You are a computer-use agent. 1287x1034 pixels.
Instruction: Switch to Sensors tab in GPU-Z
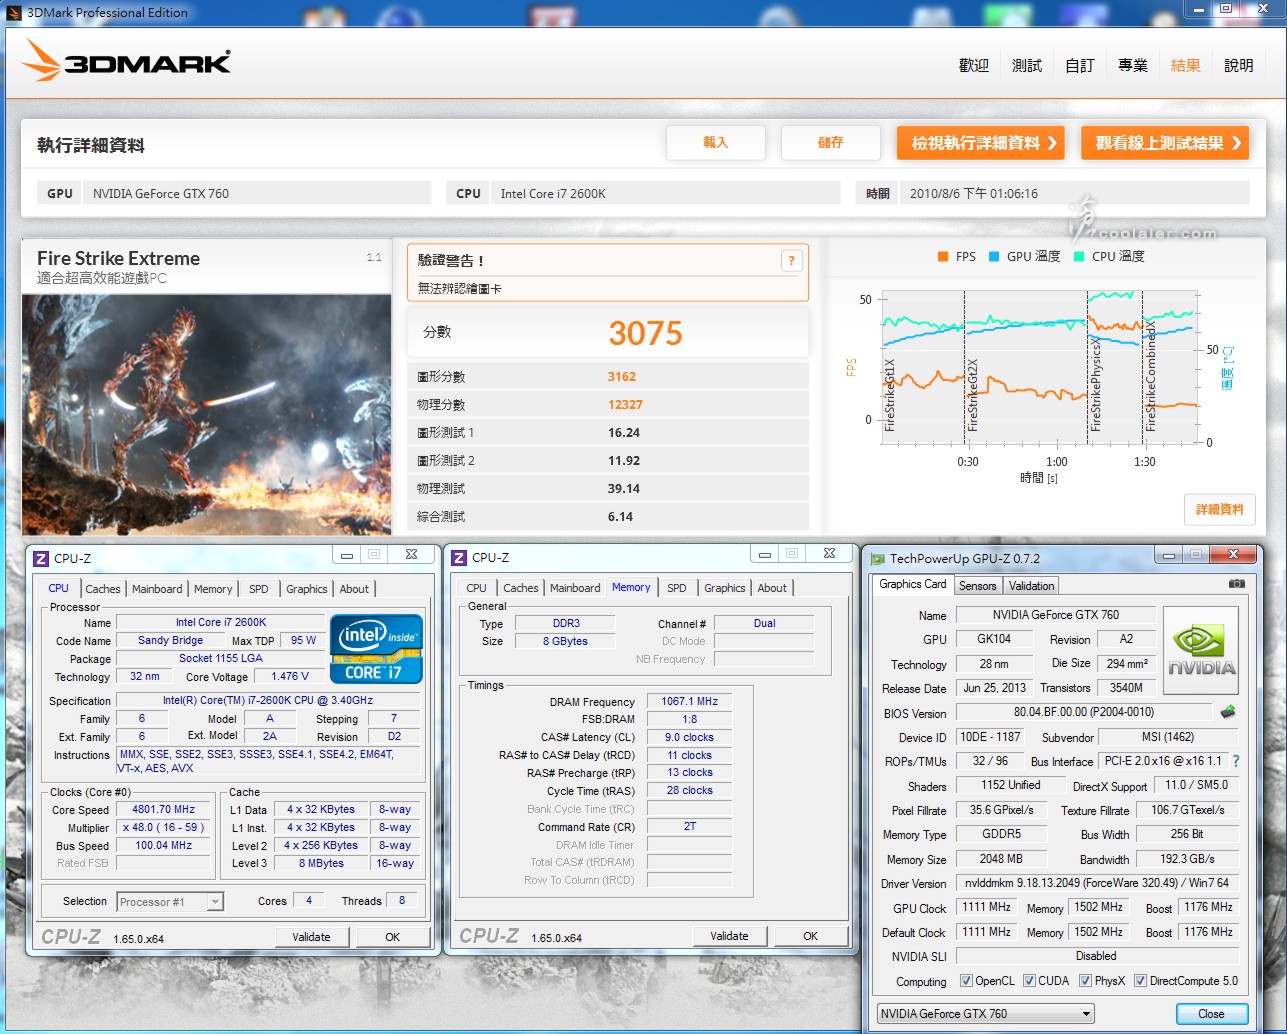(978, 586)
